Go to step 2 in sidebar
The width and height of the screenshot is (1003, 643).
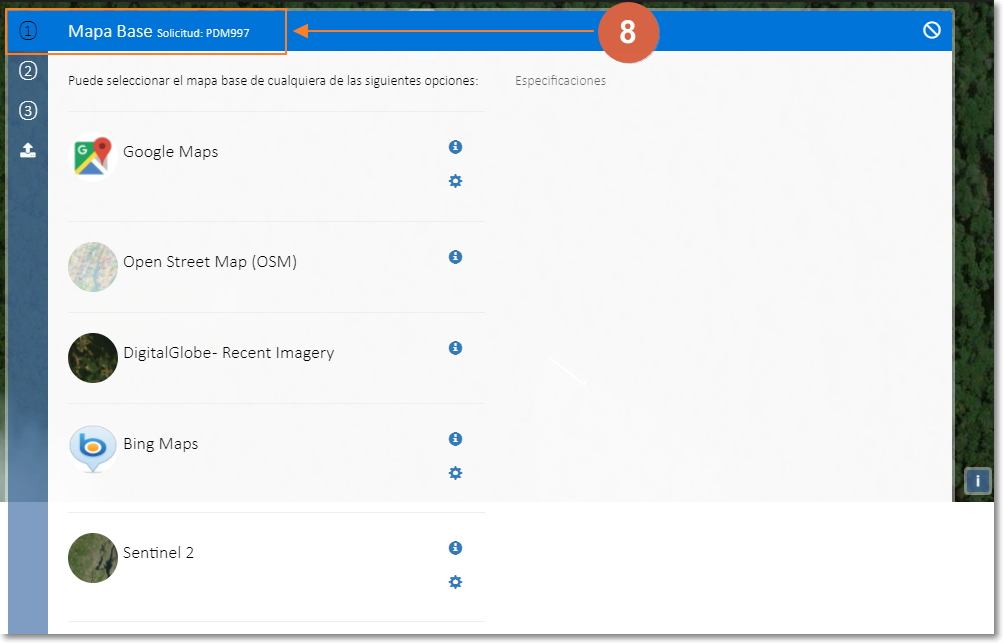pos(28,71)
